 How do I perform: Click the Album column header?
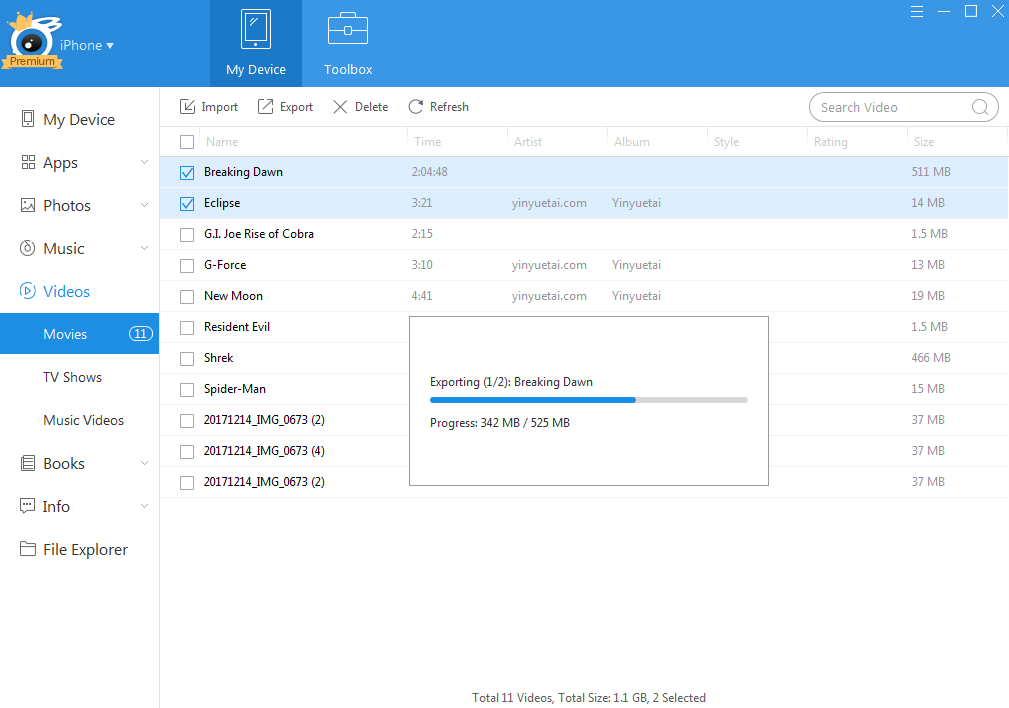tap(631, 142)
